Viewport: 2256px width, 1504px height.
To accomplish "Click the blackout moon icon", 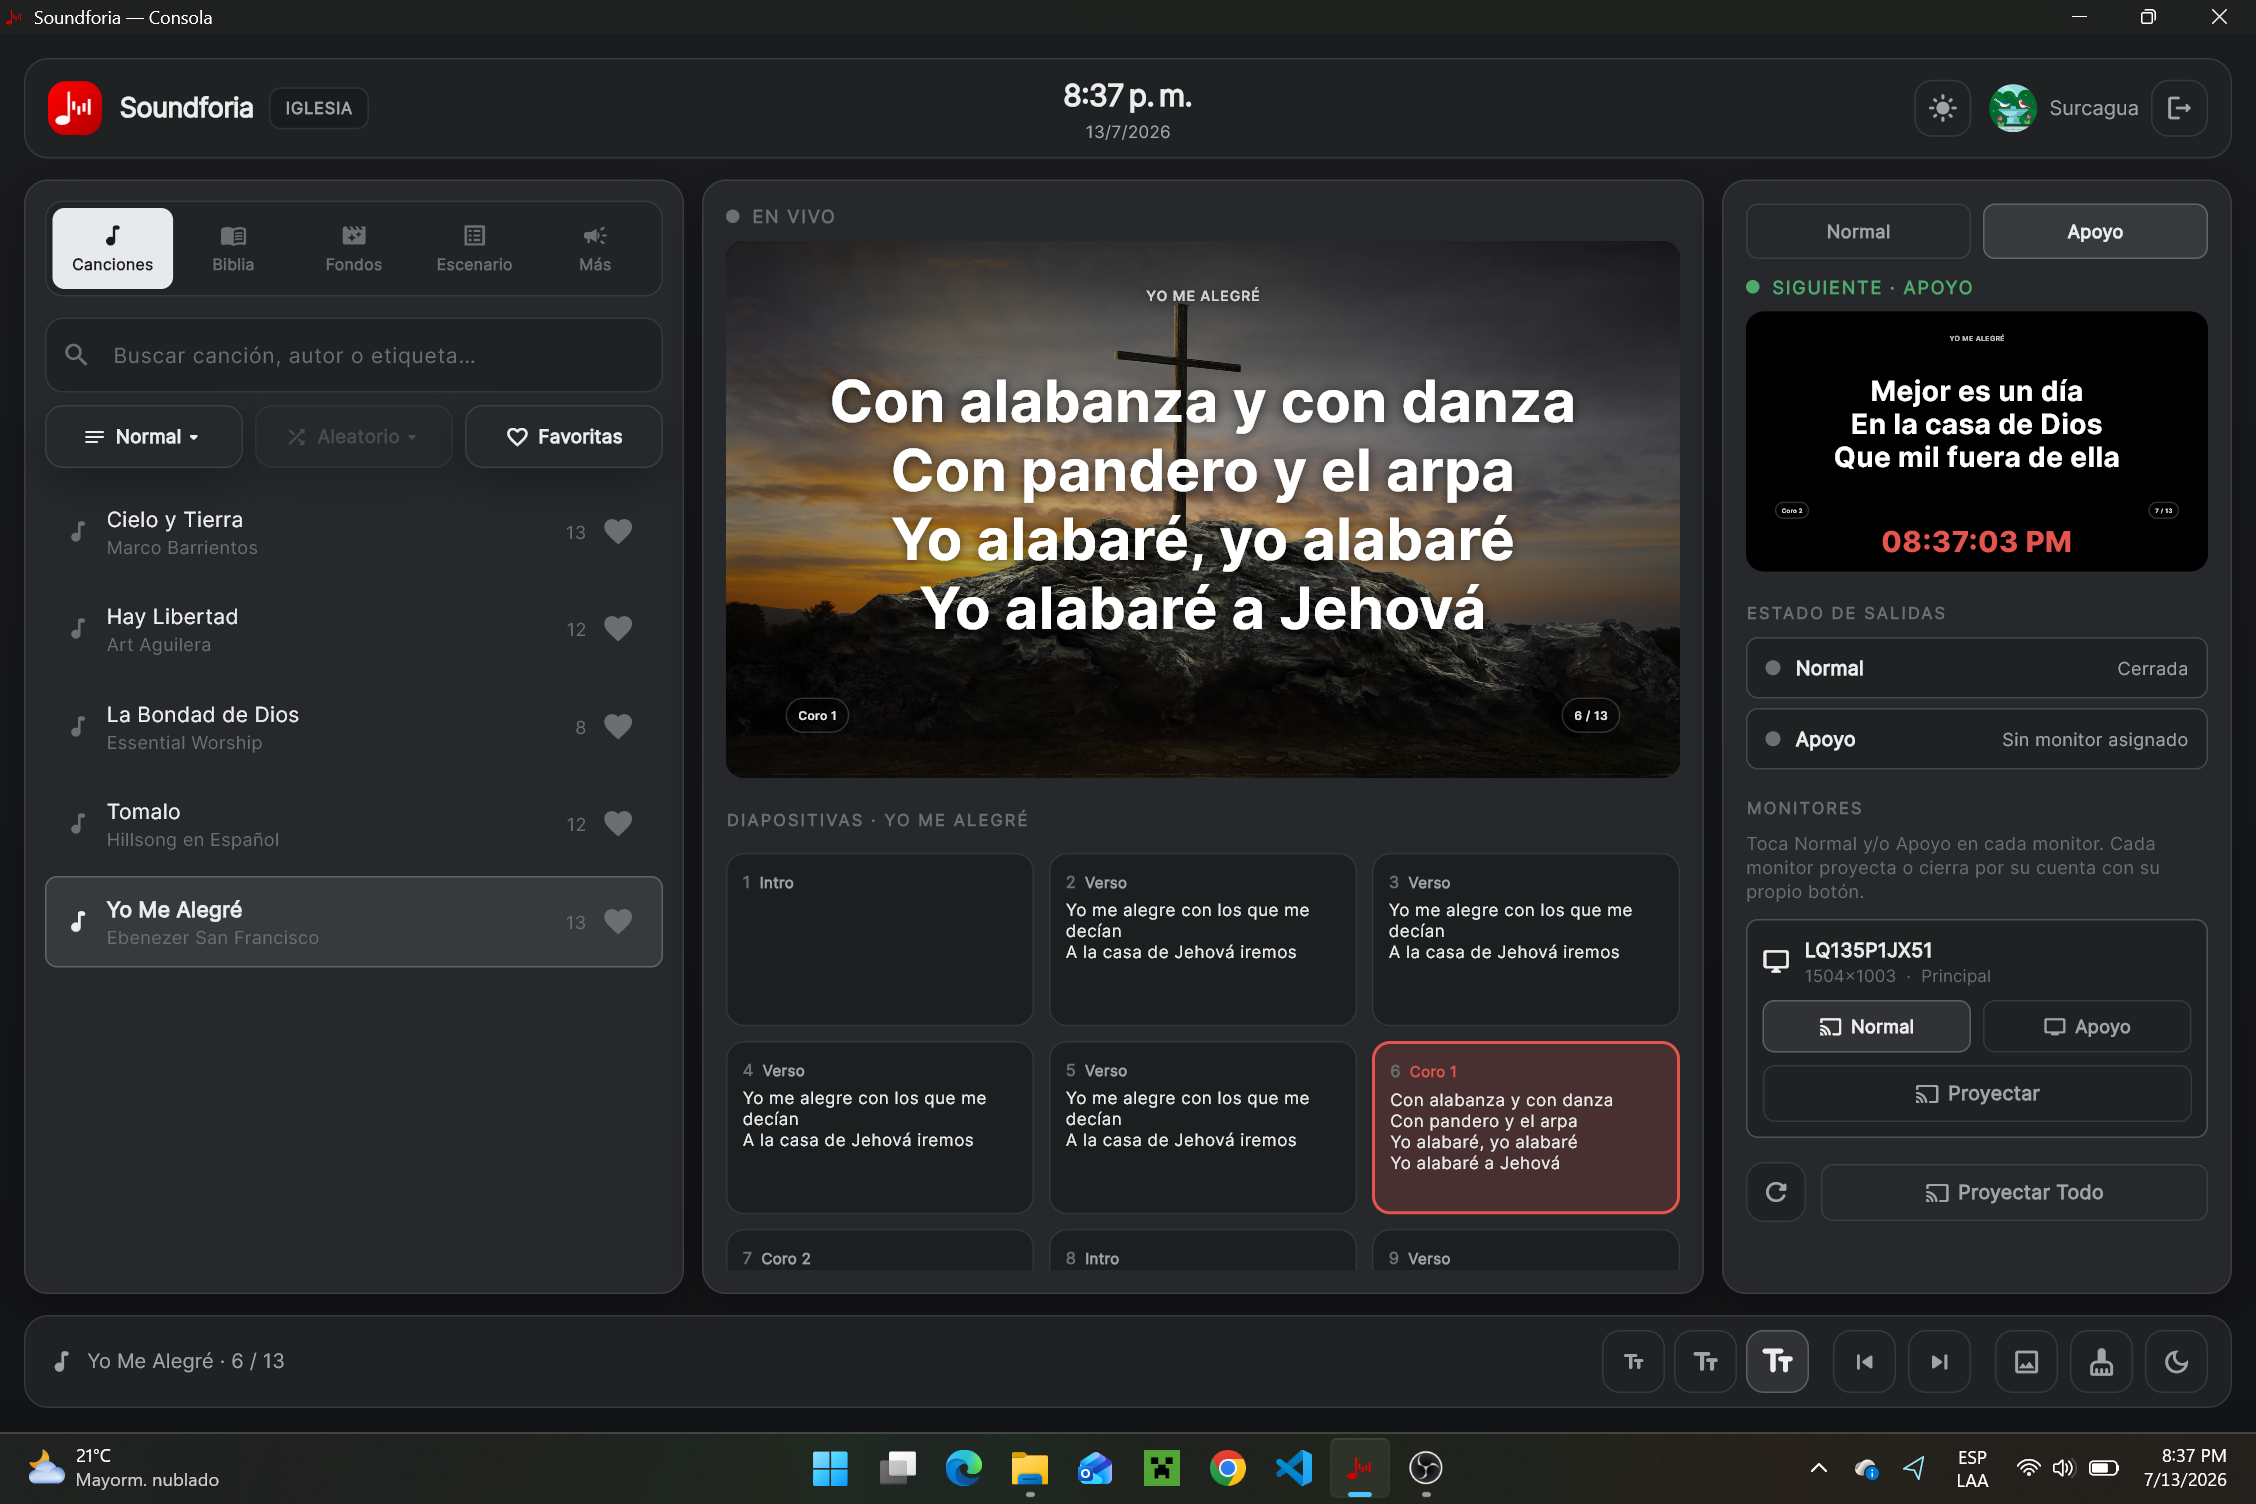I will pyautogui.click(x=2176, y=1361).
